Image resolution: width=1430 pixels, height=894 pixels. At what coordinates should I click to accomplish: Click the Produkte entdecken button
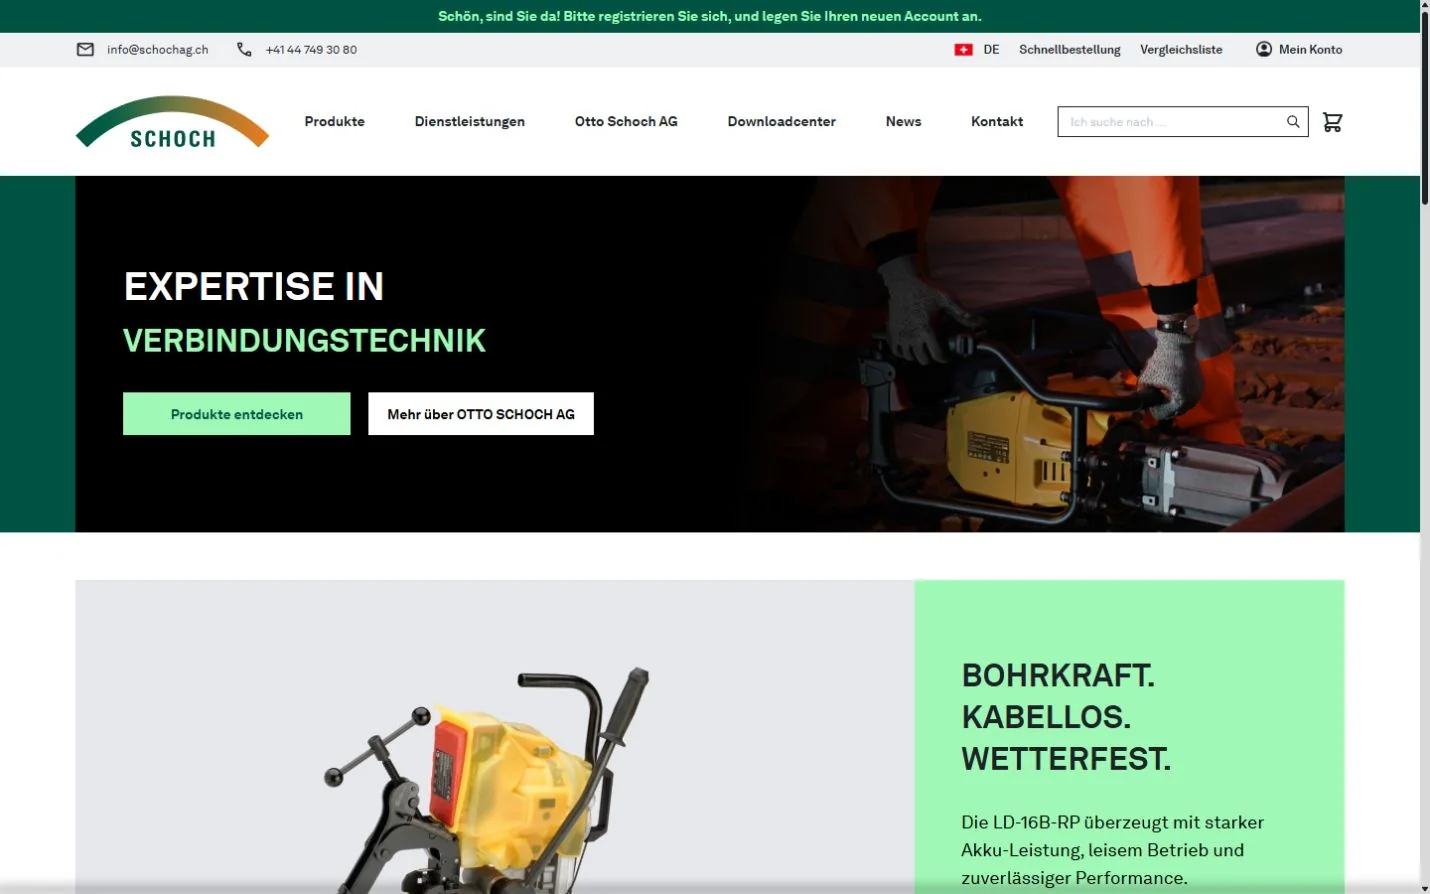(237, 414)
